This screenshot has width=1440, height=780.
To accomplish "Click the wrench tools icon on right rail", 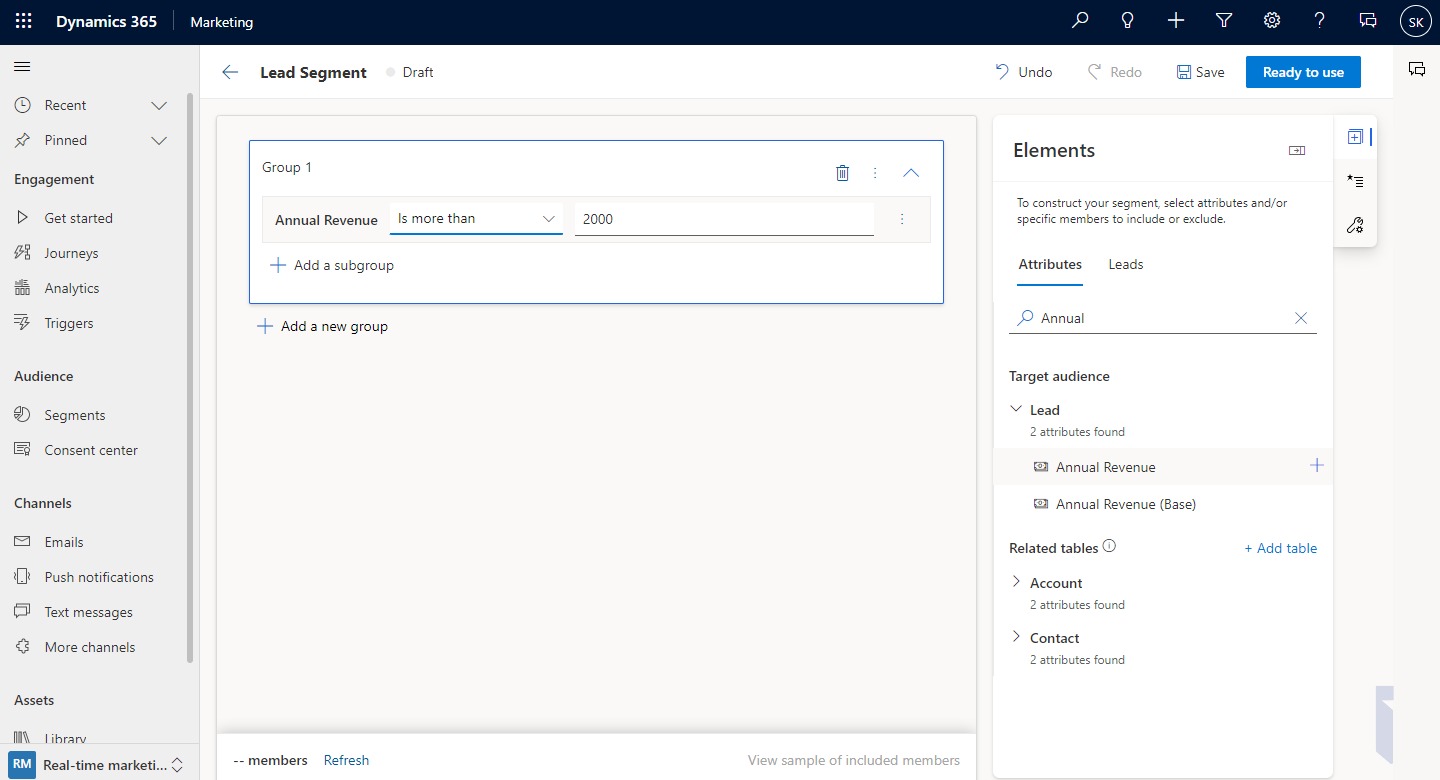I will pos(1355,225).
